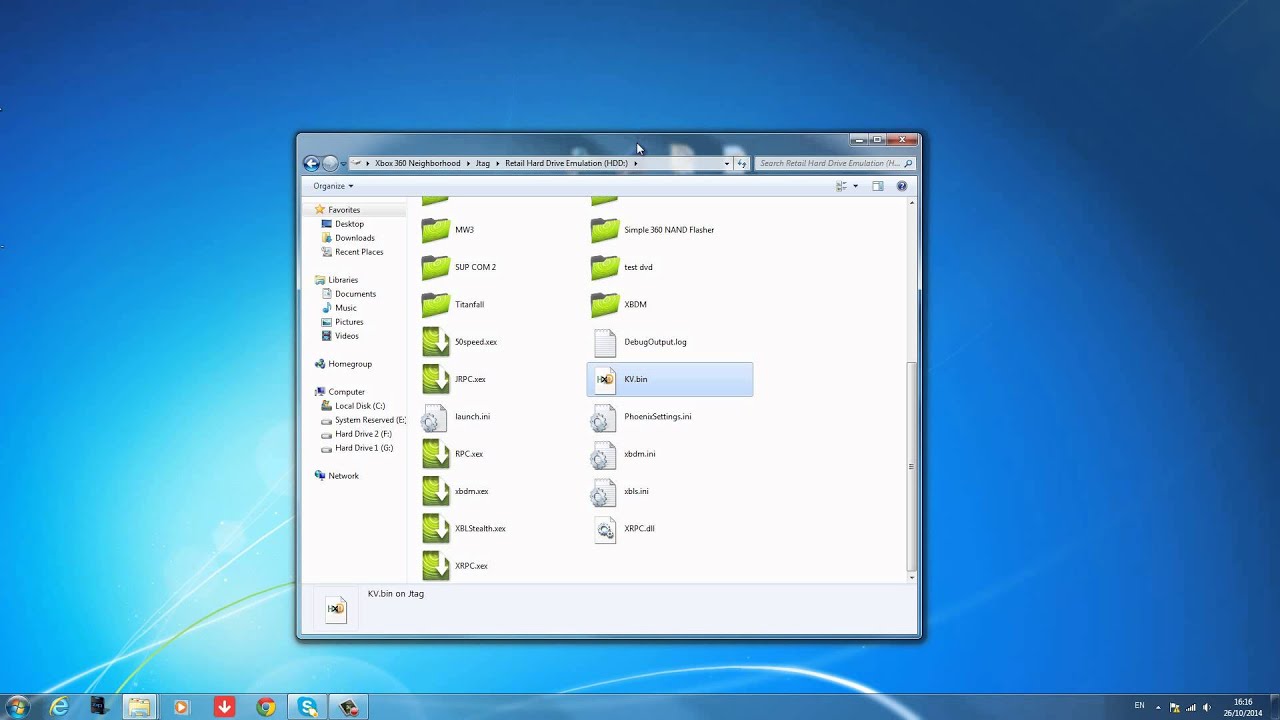This screenshot has width=1280, height=720.
Task: Open Skype from the taskbar
Action: (x=307, y=707)
